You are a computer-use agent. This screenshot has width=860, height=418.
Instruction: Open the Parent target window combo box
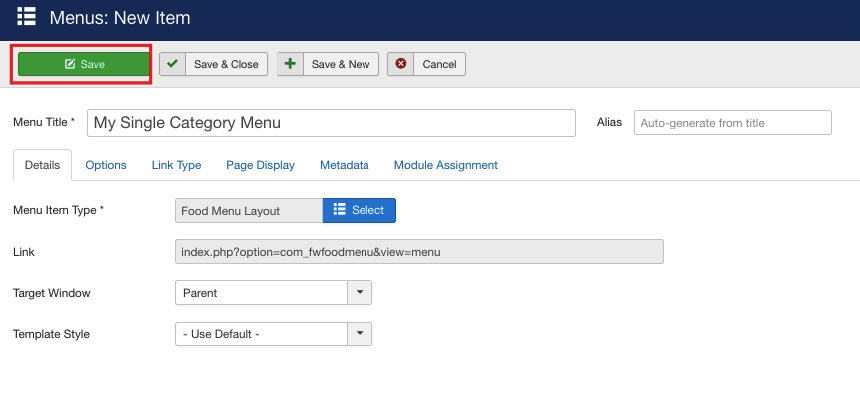(x=273, y=293)
